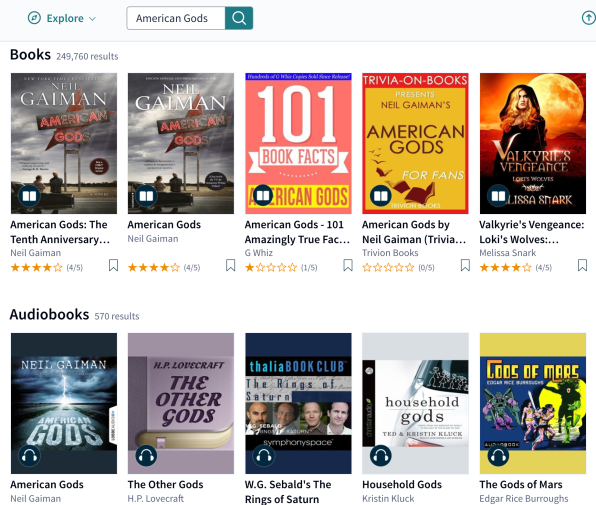Click the upload arrow icon at top right

[x=589, y=18]
